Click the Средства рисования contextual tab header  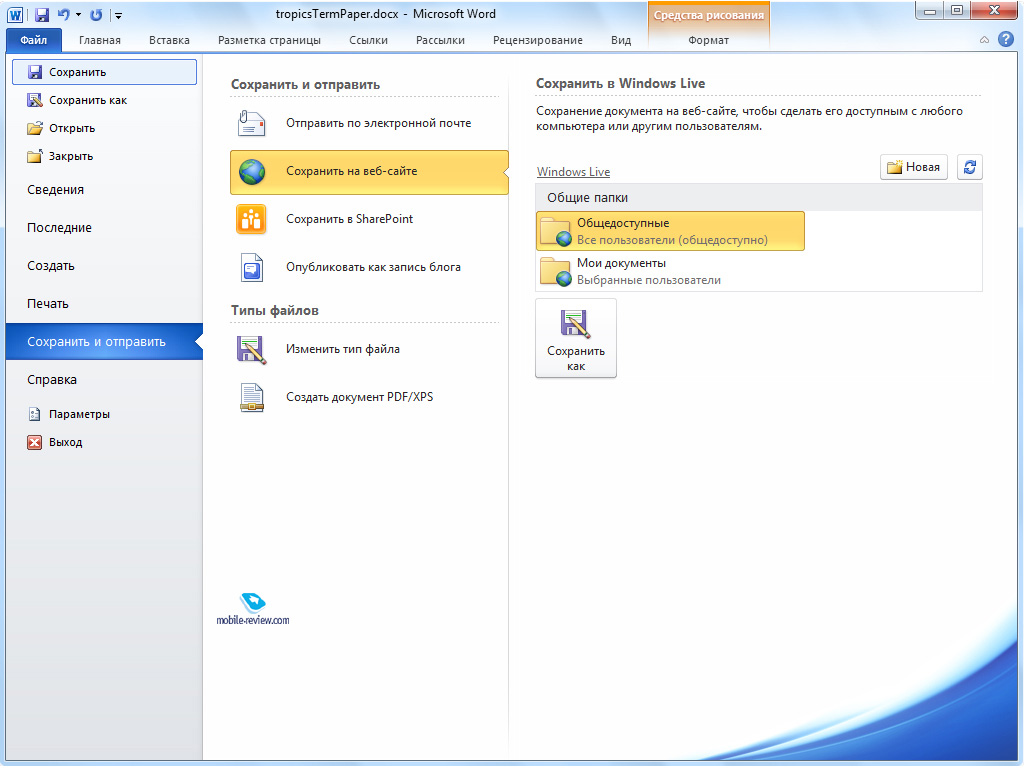[709, 15]
